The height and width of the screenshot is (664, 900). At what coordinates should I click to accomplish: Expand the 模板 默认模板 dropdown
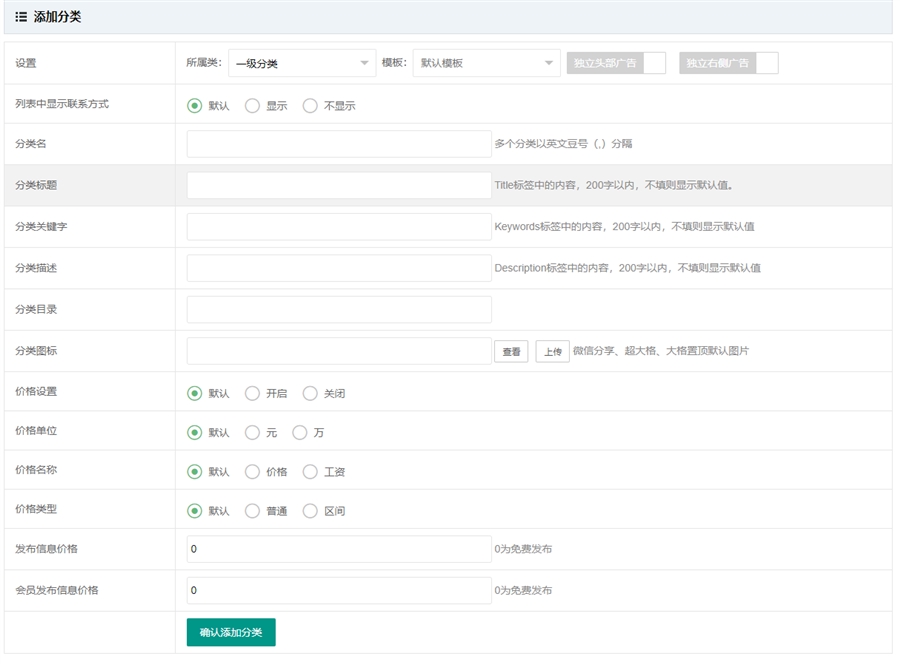(x=486, y=63)
